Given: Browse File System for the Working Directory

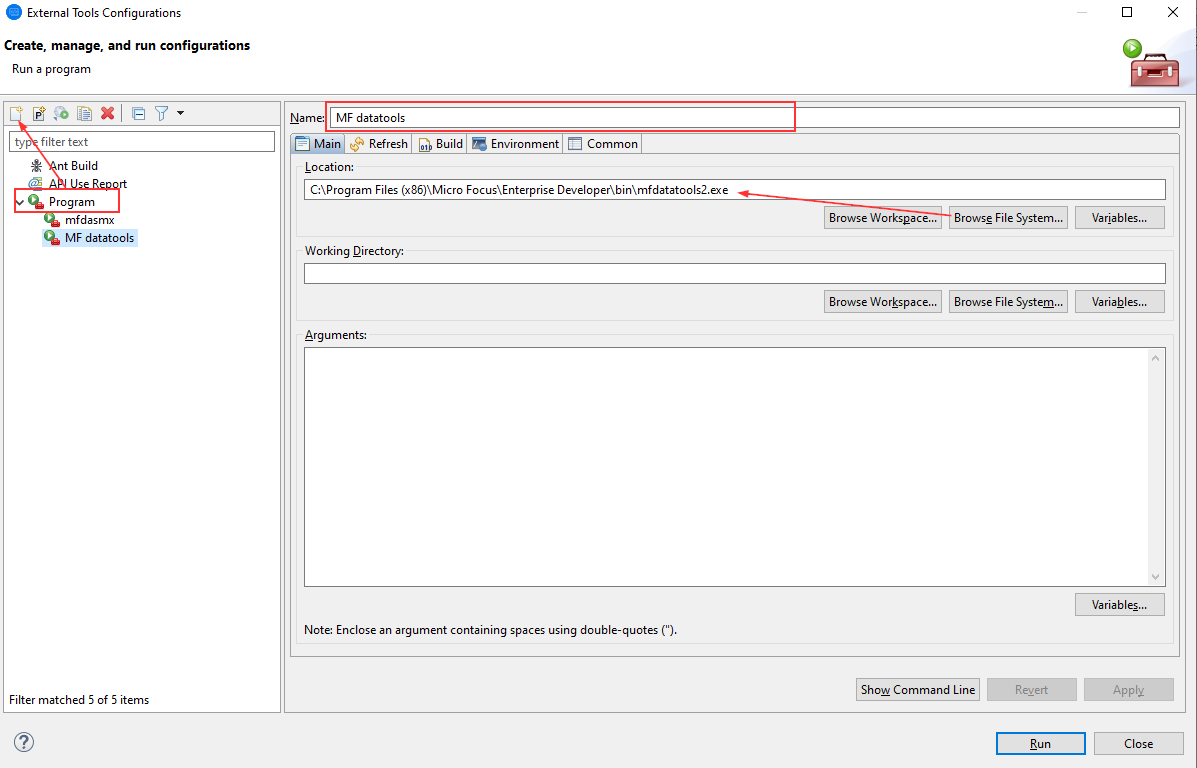Looking at the screenshot, I should 1008,301.
